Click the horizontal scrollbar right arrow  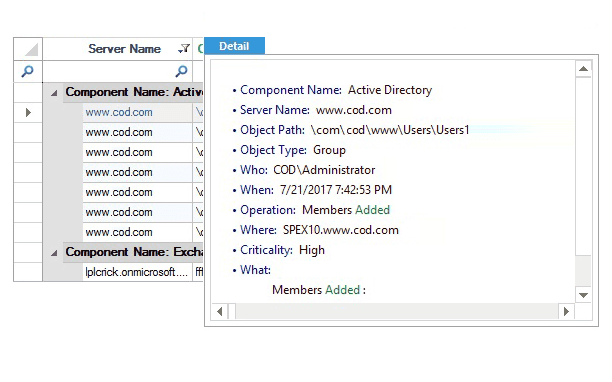[x=566, y=311]
